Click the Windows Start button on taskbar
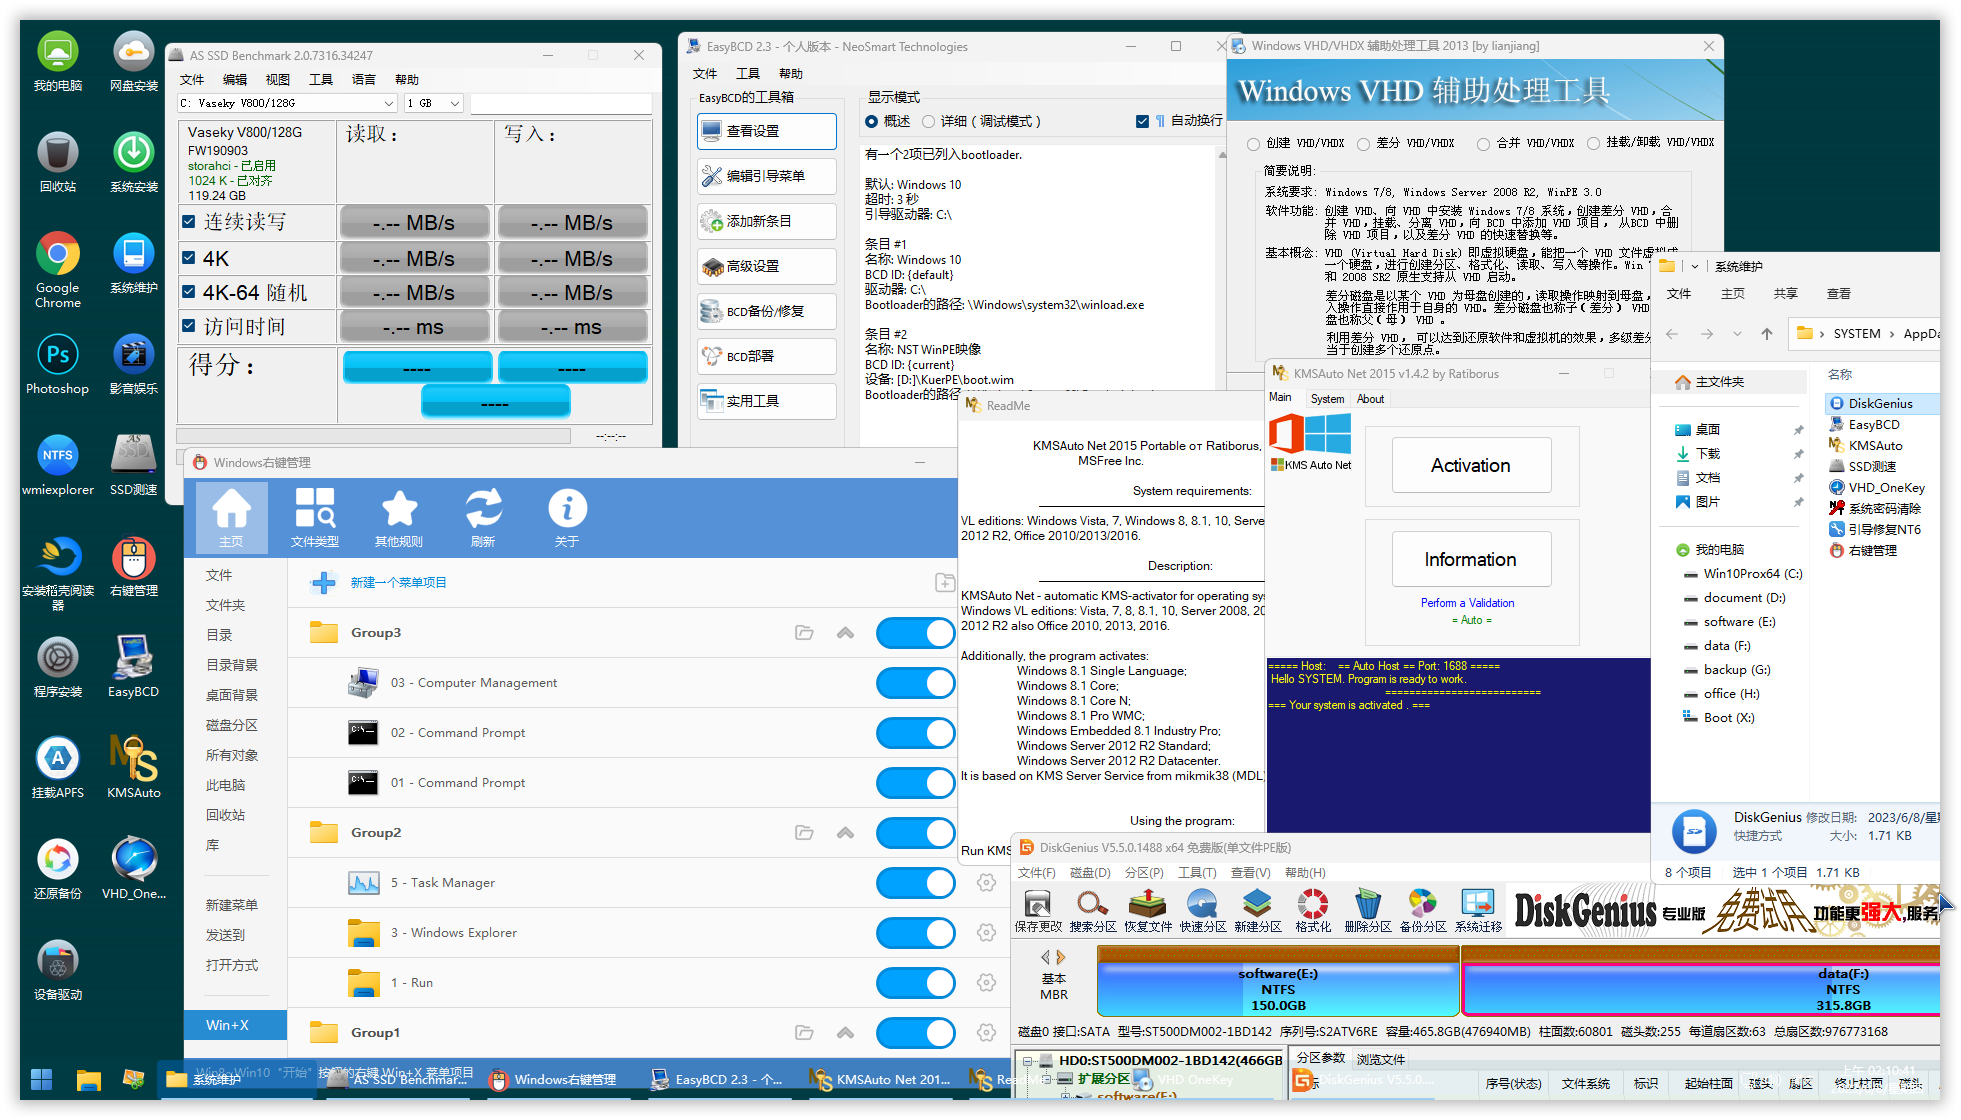Screen dimensions: 1961x1120 pos(41,1079)
